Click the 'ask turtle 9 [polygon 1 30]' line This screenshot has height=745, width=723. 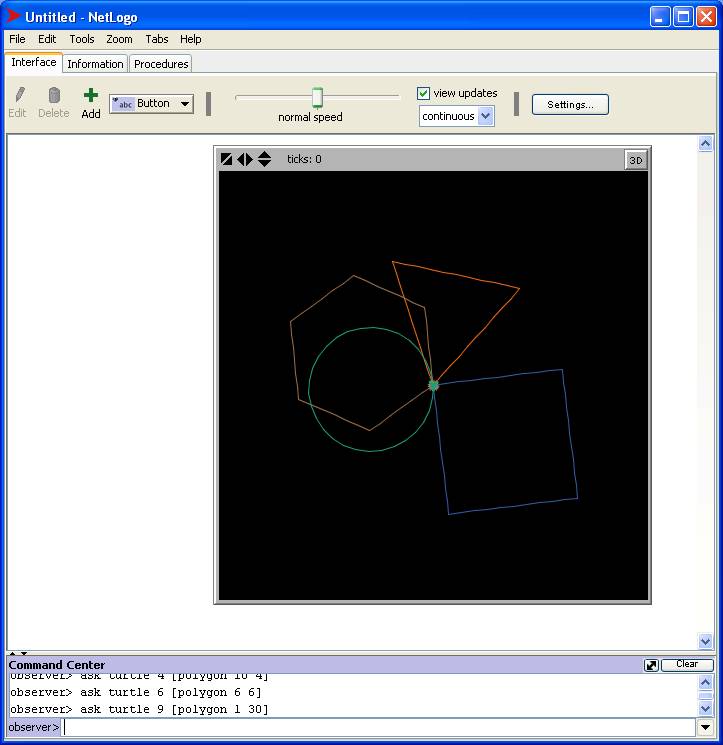174,709
